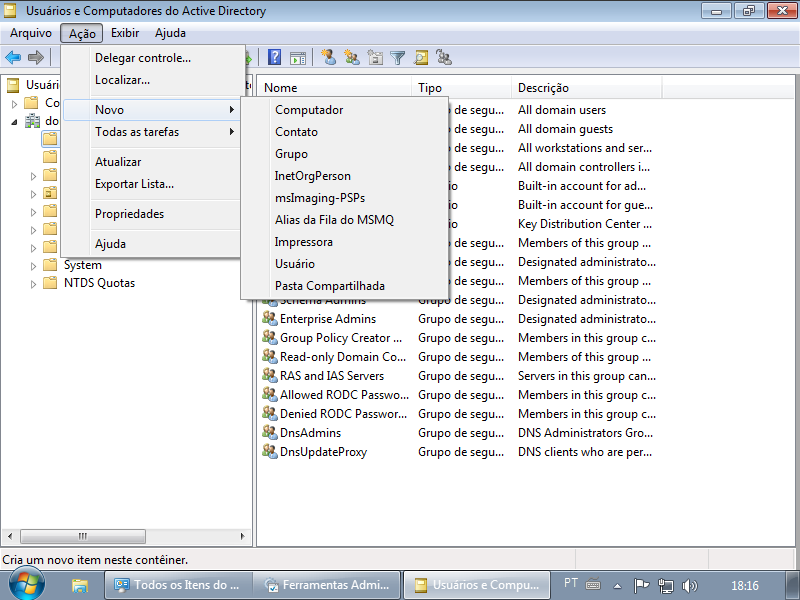Click the RAS and IAS Servers group icon
This screenshot has height=600, width=800.
tap(270, 376)
